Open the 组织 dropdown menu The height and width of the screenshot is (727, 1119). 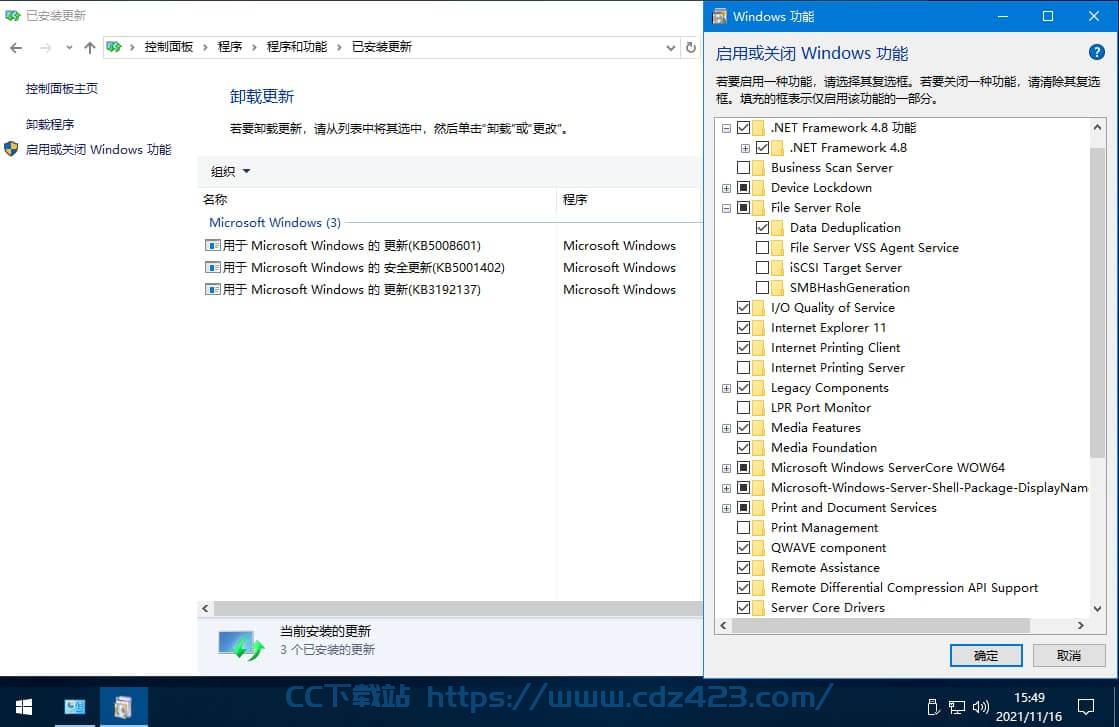click(230, 171)
